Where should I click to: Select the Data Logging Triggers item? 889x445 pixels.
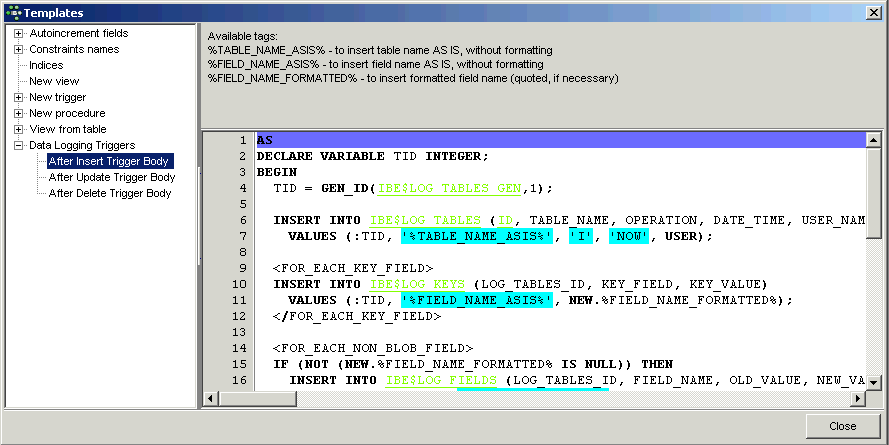[82, 145]
